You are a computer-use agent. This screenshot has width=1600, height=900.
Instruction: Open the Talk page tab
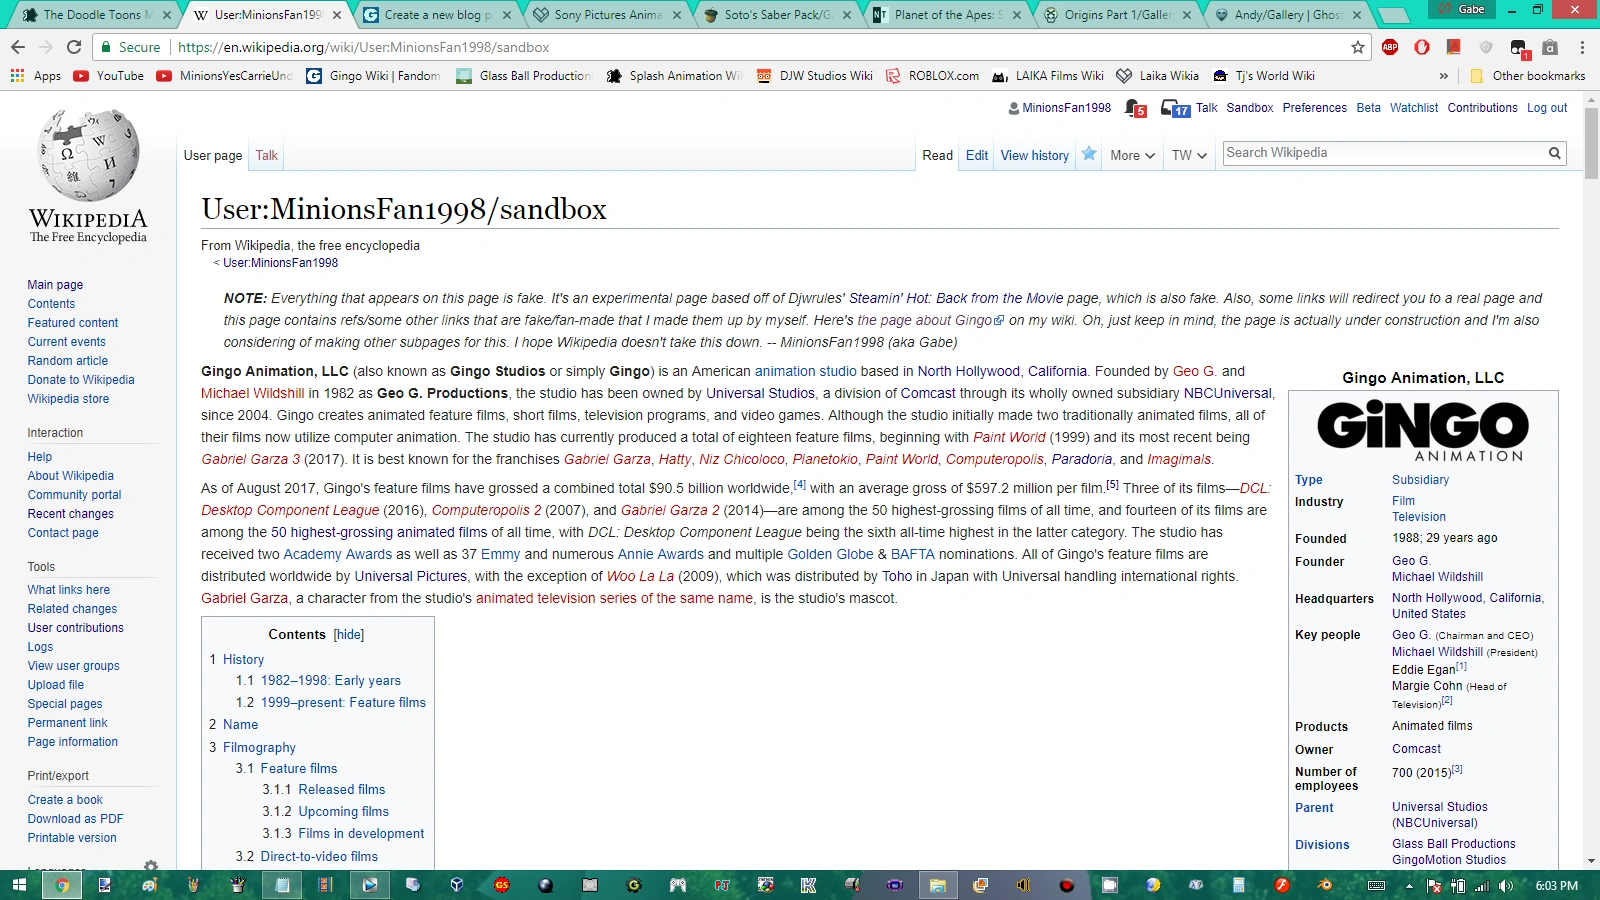pyautogui.click(x=267, y=155)
